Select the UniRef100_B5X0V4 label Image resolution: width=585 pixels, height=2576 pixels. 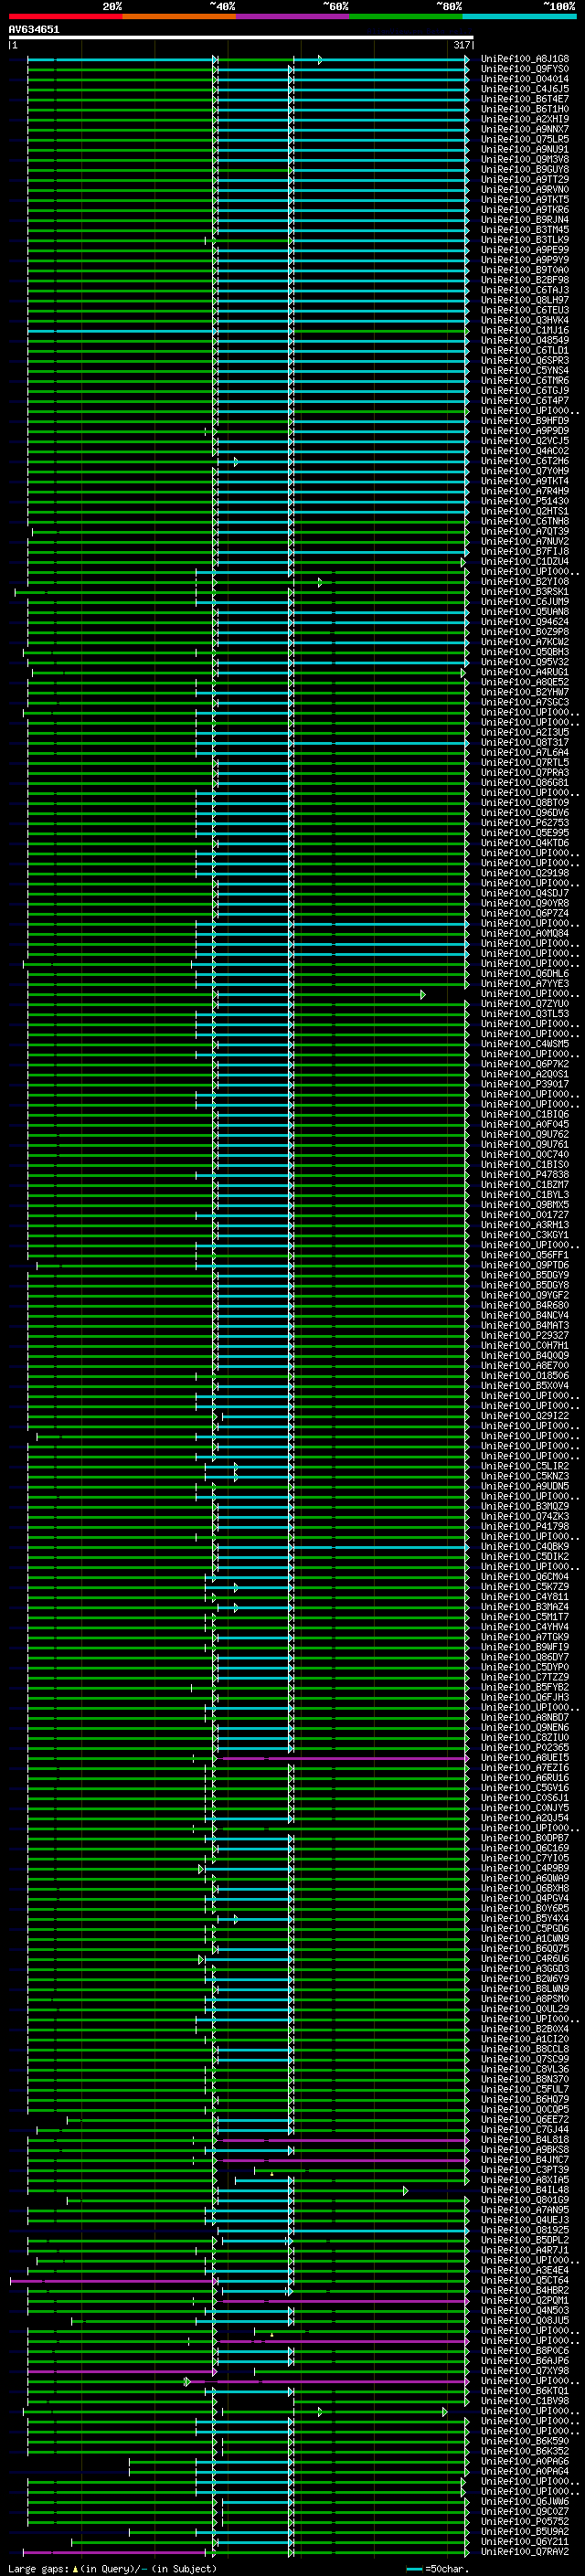[525, 1385]
